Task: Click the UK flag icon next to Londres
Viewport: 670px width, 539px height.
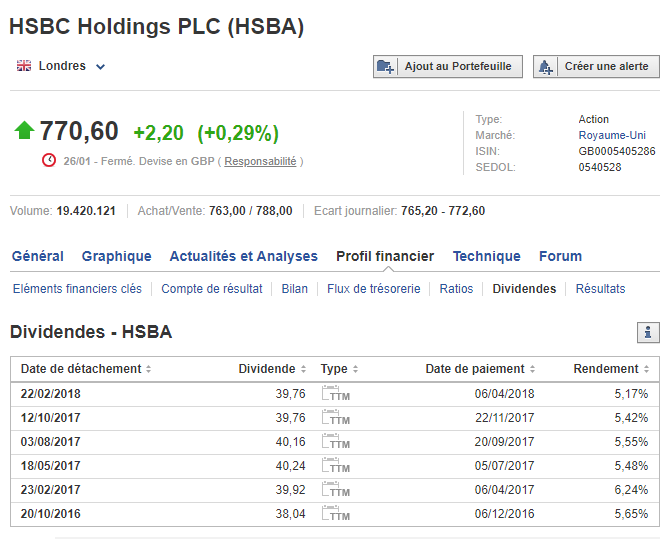Action: tap(24, 66)
